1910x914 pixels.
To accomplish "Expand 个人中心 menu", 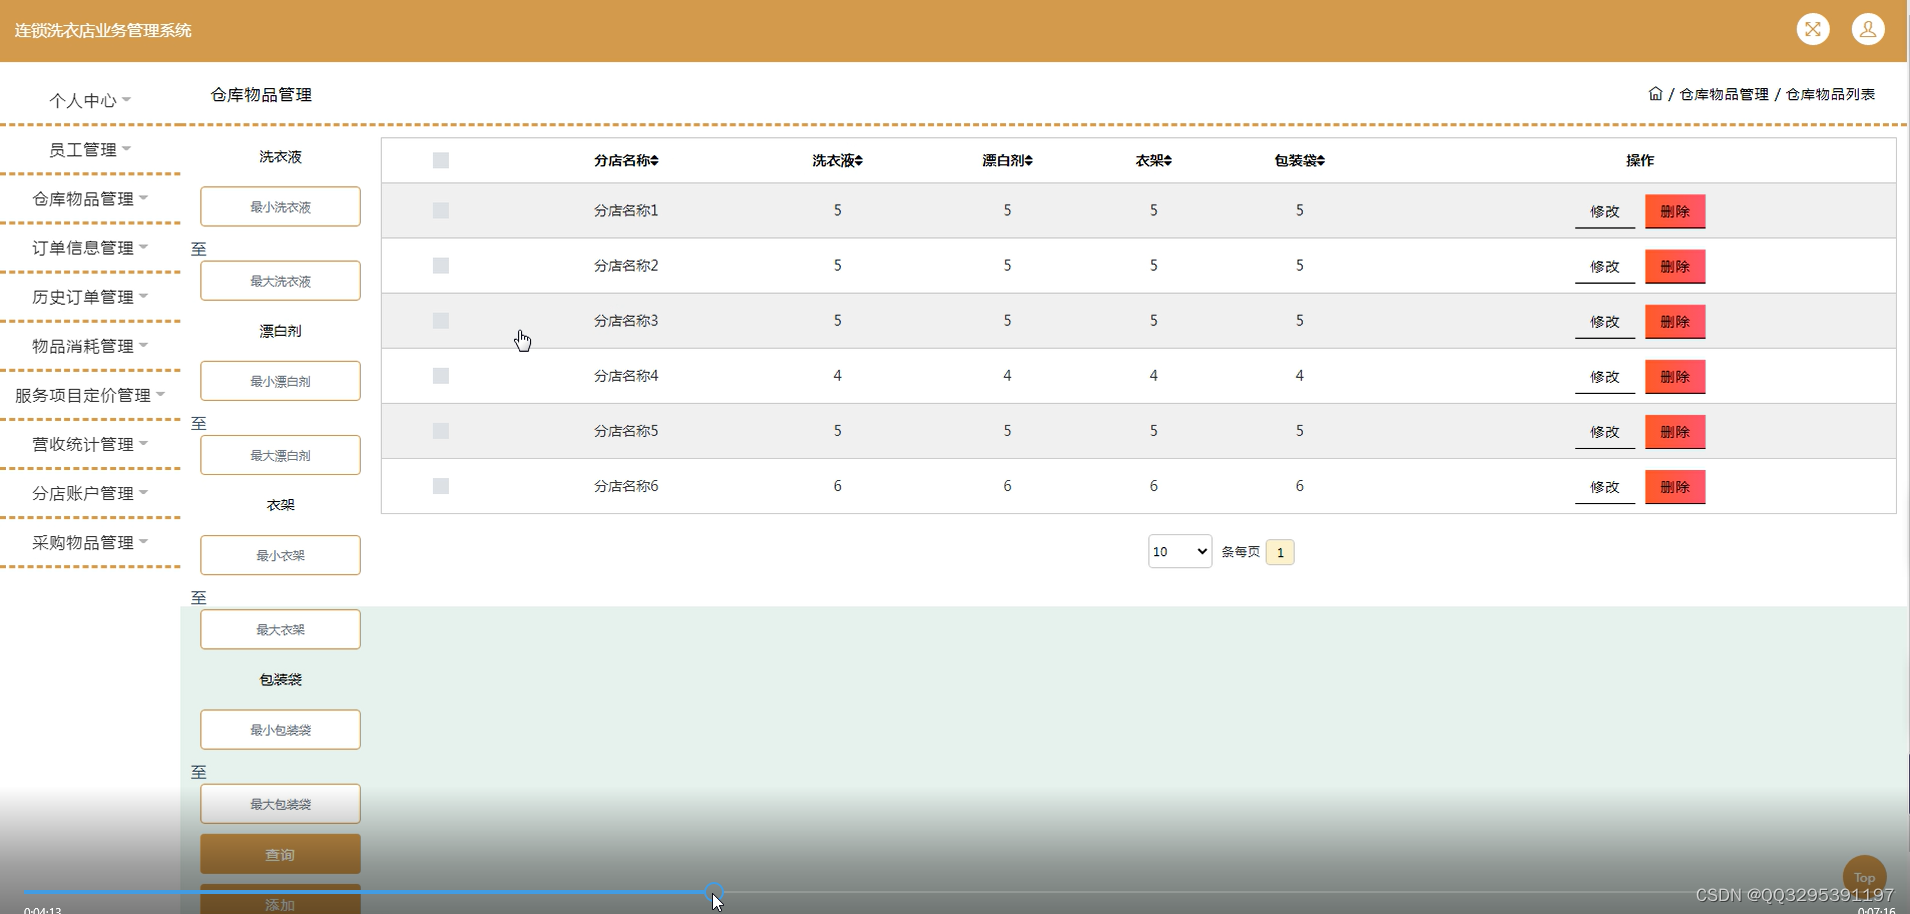I will [x=90, y=100].
